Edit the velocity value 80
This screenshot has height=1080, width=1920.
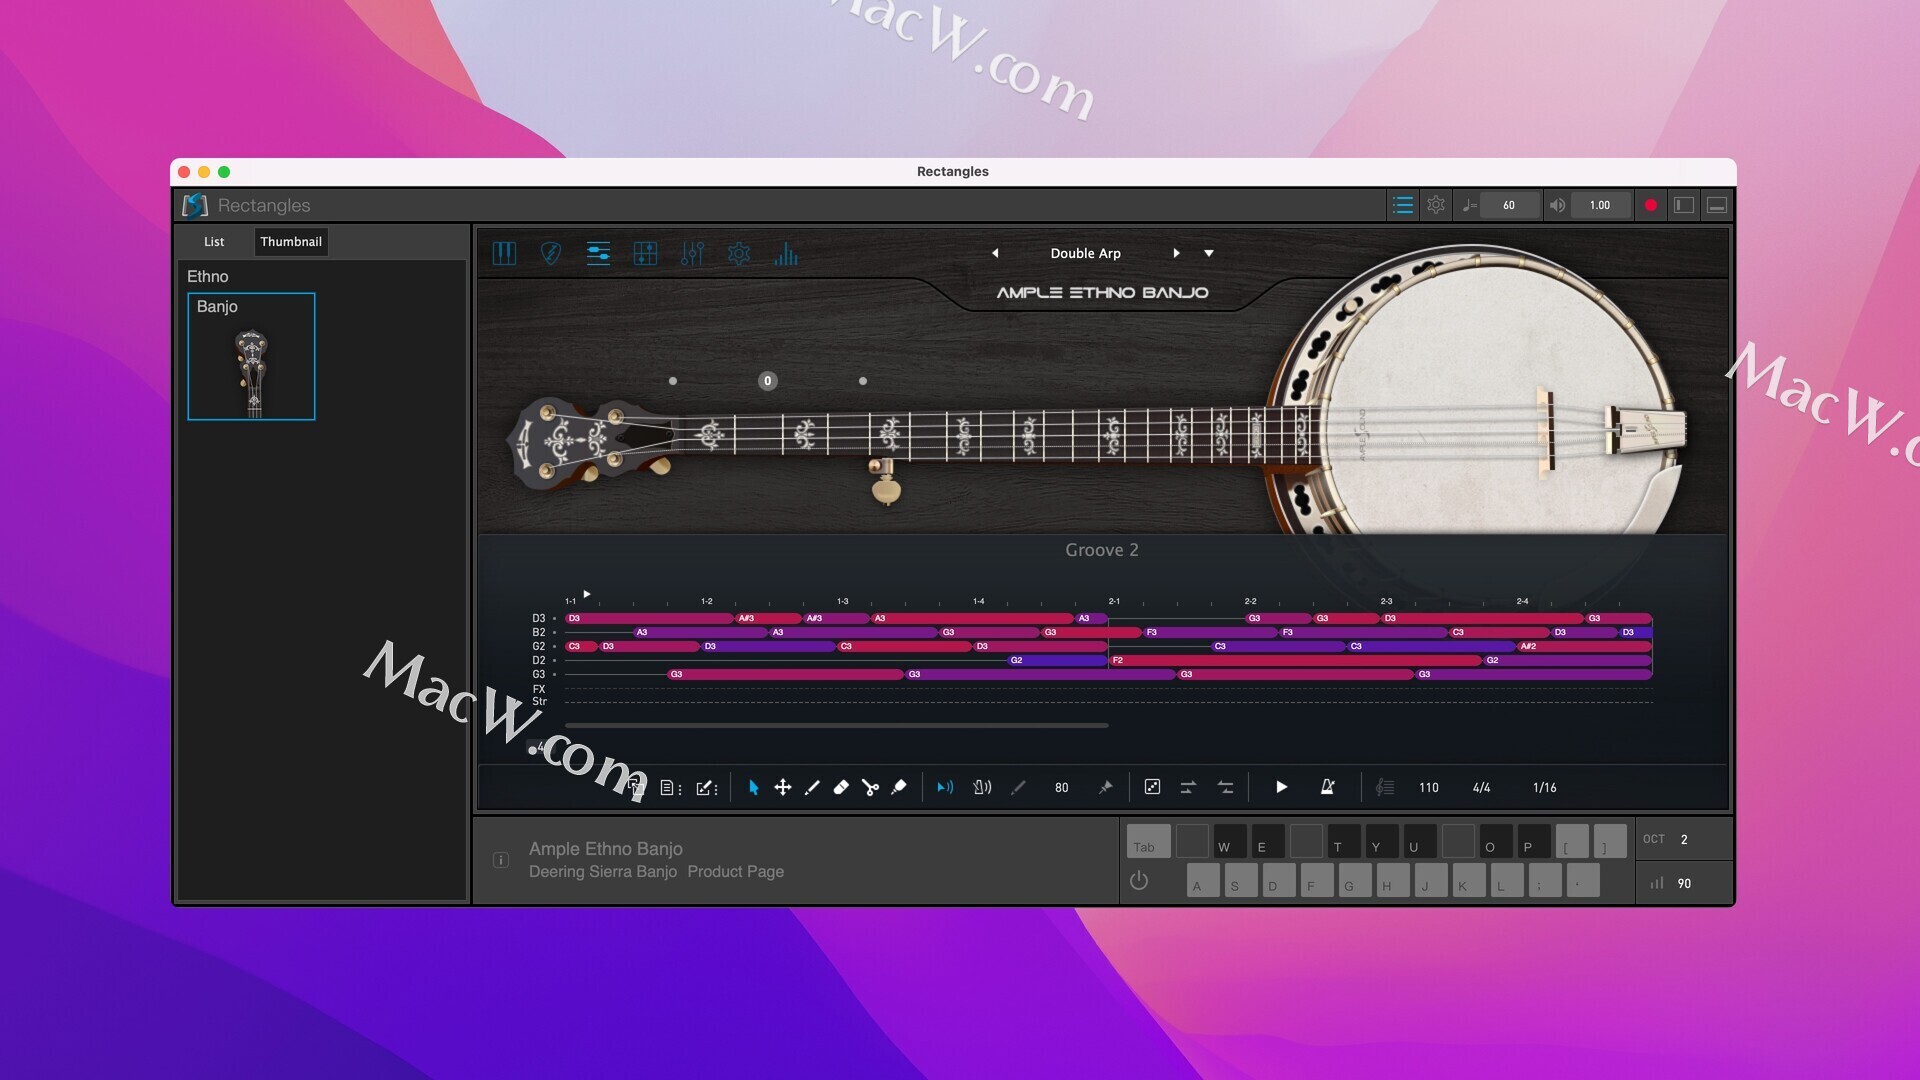pyautogui.click(x=1061, y=788)
